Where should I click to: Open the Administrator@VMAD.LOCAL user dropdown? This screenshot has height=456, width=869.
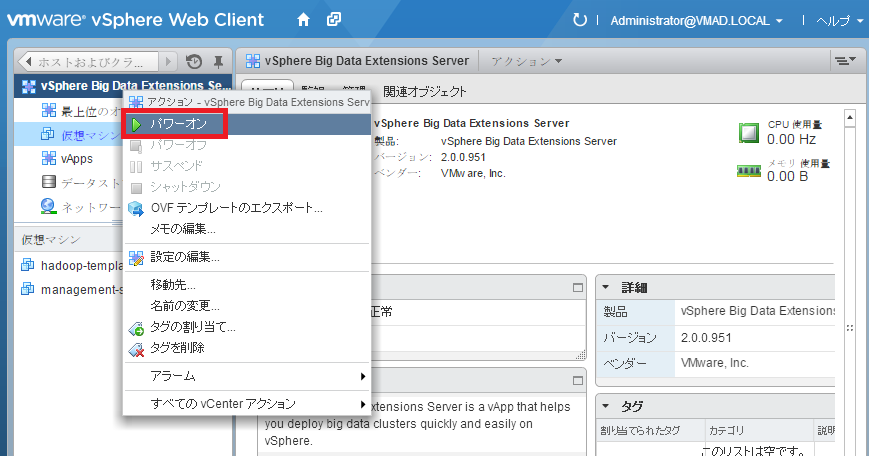tap(697, 21)
